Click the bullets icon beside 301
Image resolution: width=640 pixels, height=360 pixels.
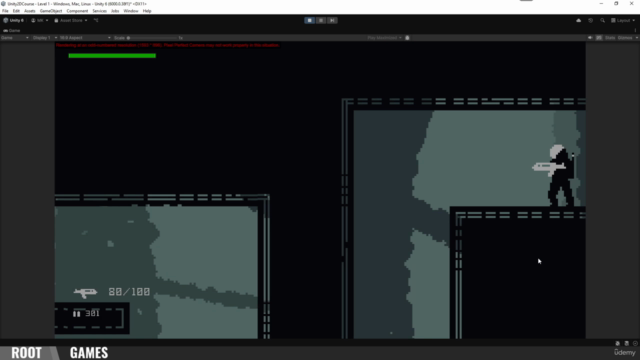pos(76,313)
